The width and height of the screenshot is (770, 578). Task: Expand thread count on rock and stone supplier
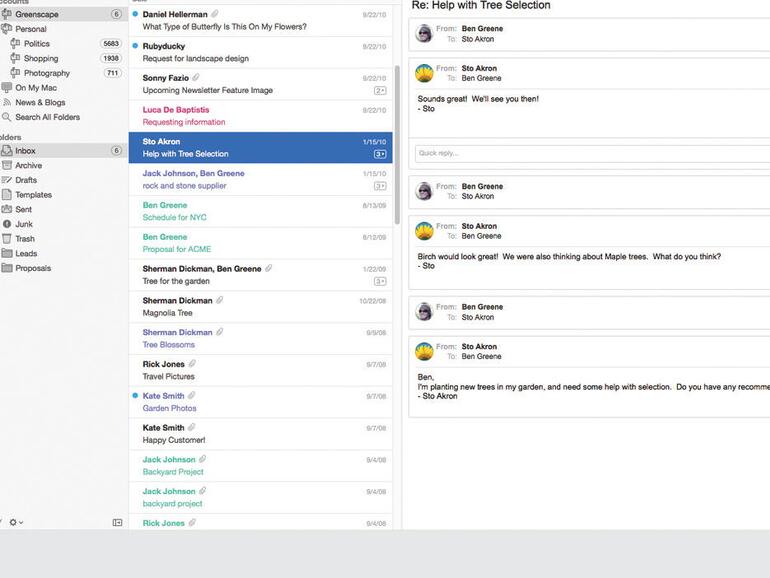[x=380, y=186]
